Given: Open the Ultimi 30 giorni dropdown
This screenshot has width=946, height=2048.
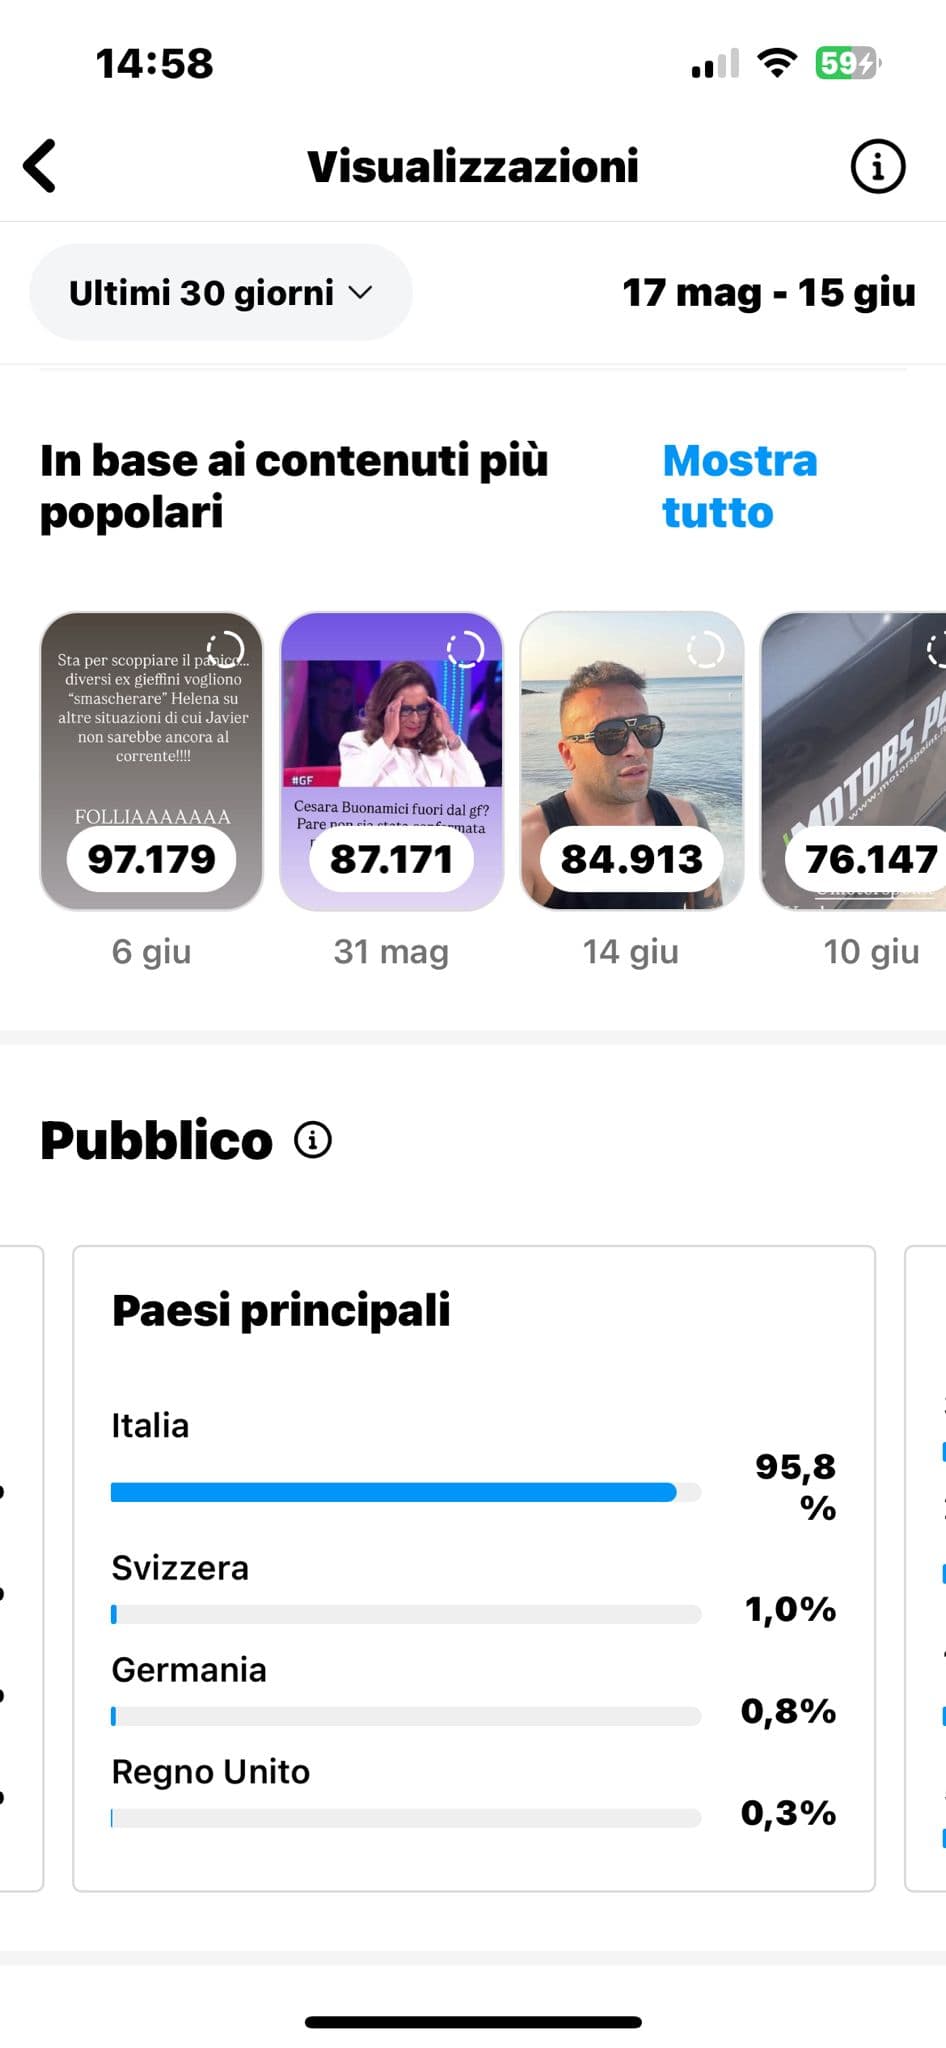Looking at the screenshot, I should coord(220,293).
